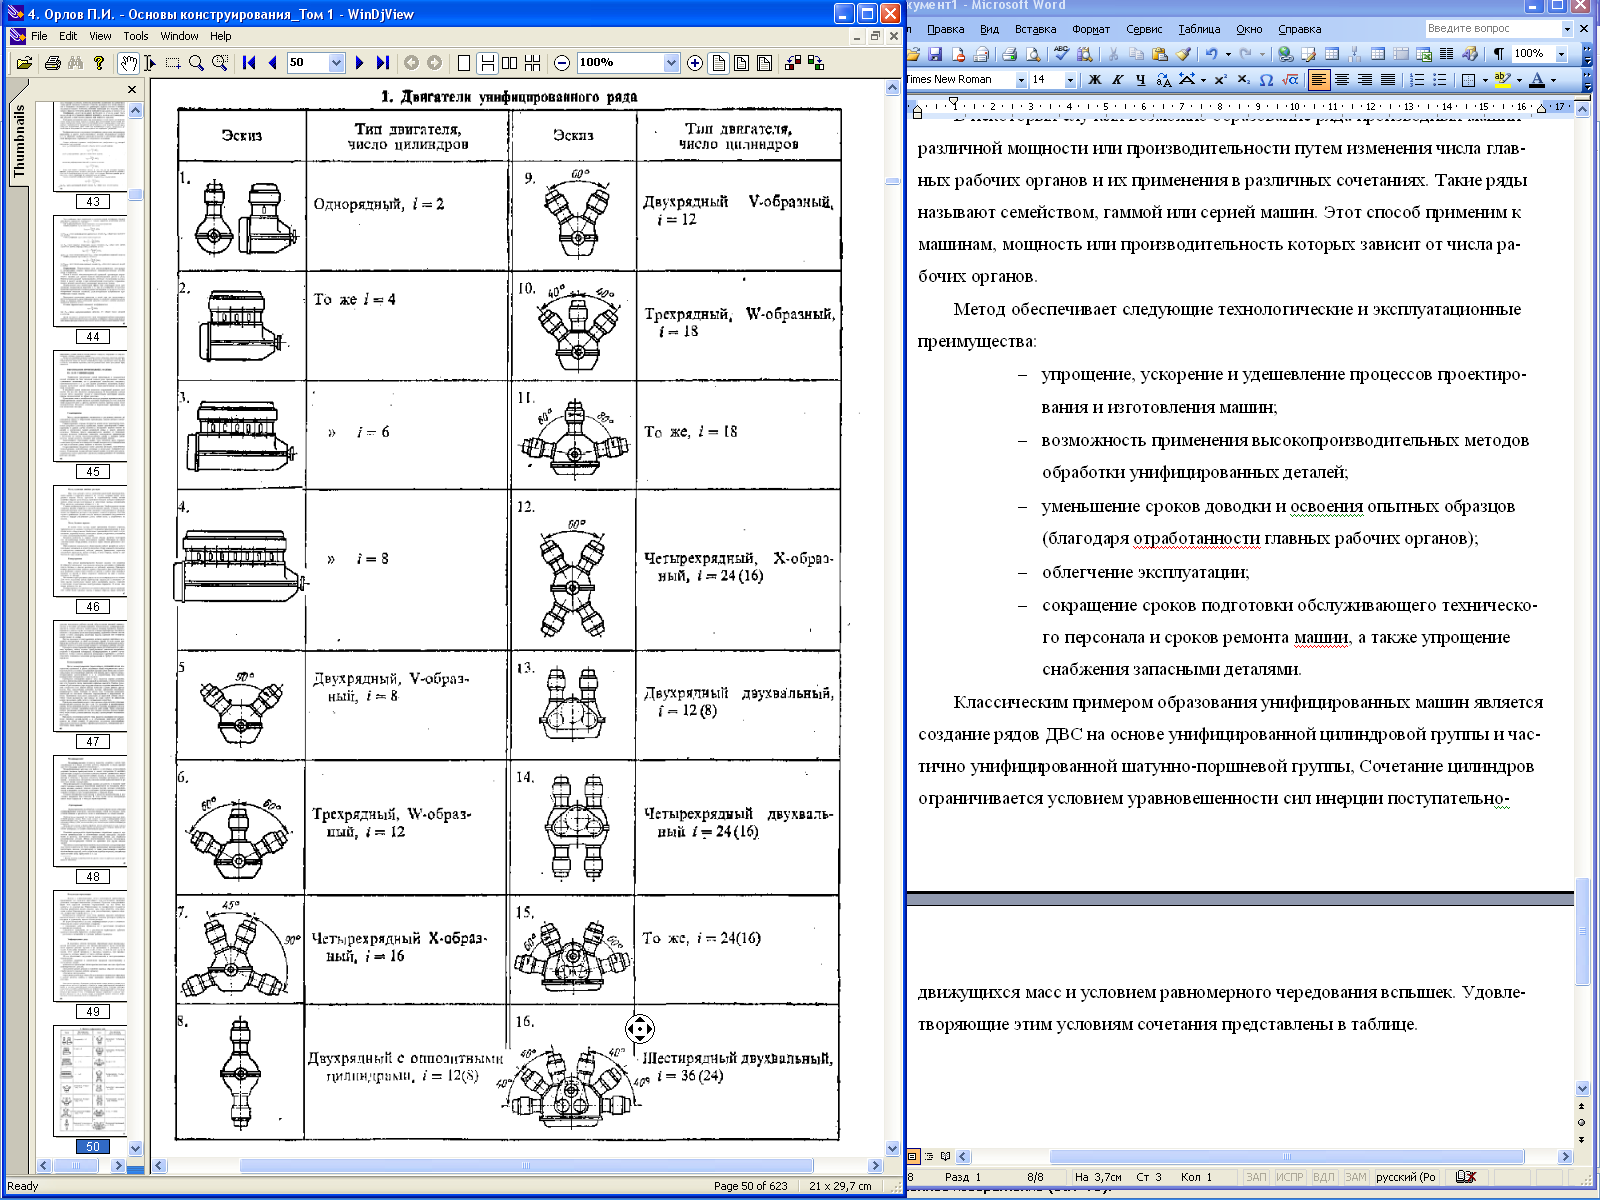Open the font size 14 dropdown
Image resolution: width=1600 pixels, height=1200 pixels.
click(1070, 80)
